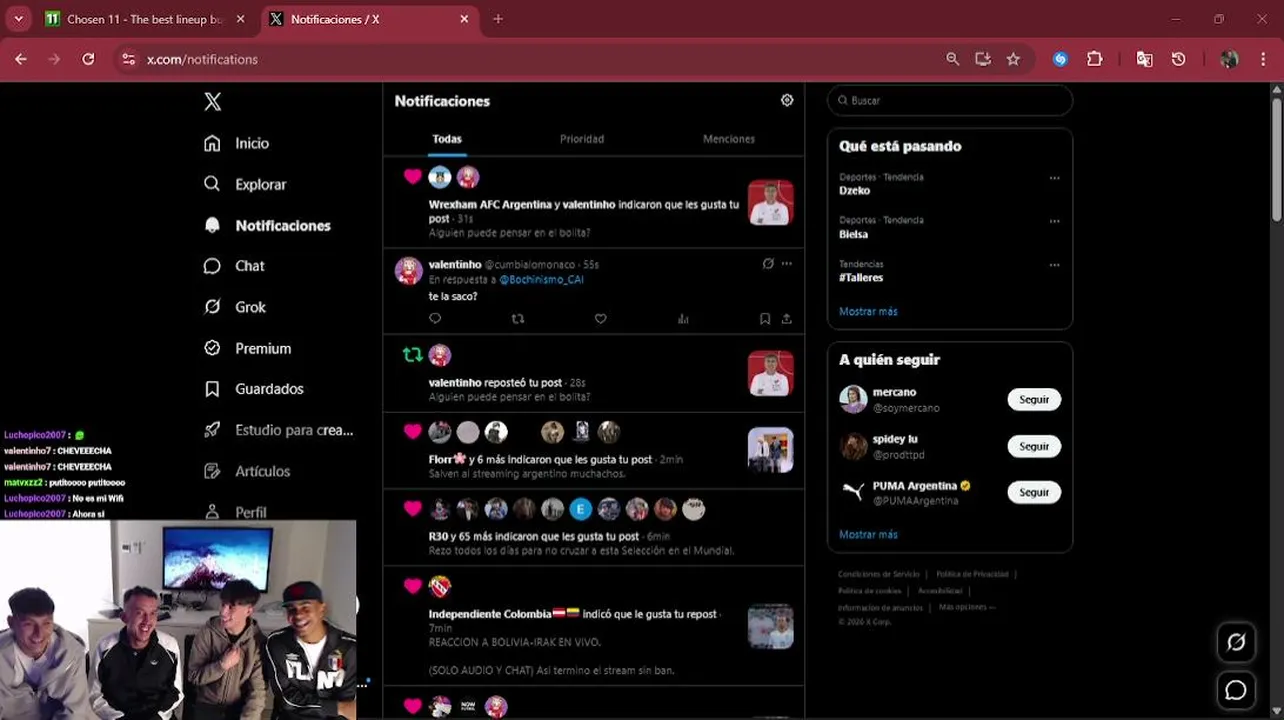Screen dimensions: 1284x720
Task: Open notifications settings gear
Action: coord(787,100)
